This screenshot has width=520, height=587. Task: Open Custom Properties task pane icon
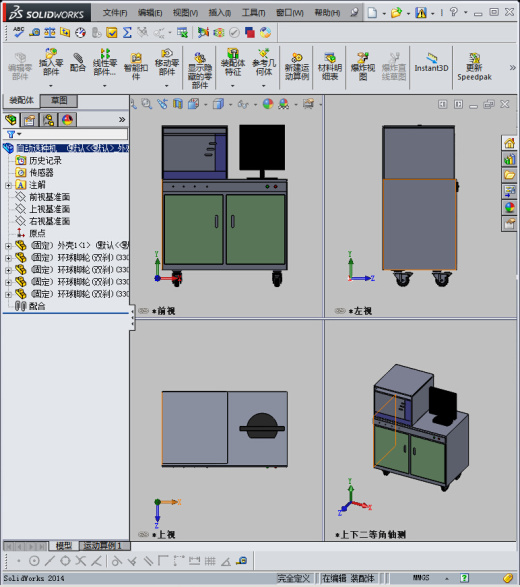click(509, 223)
